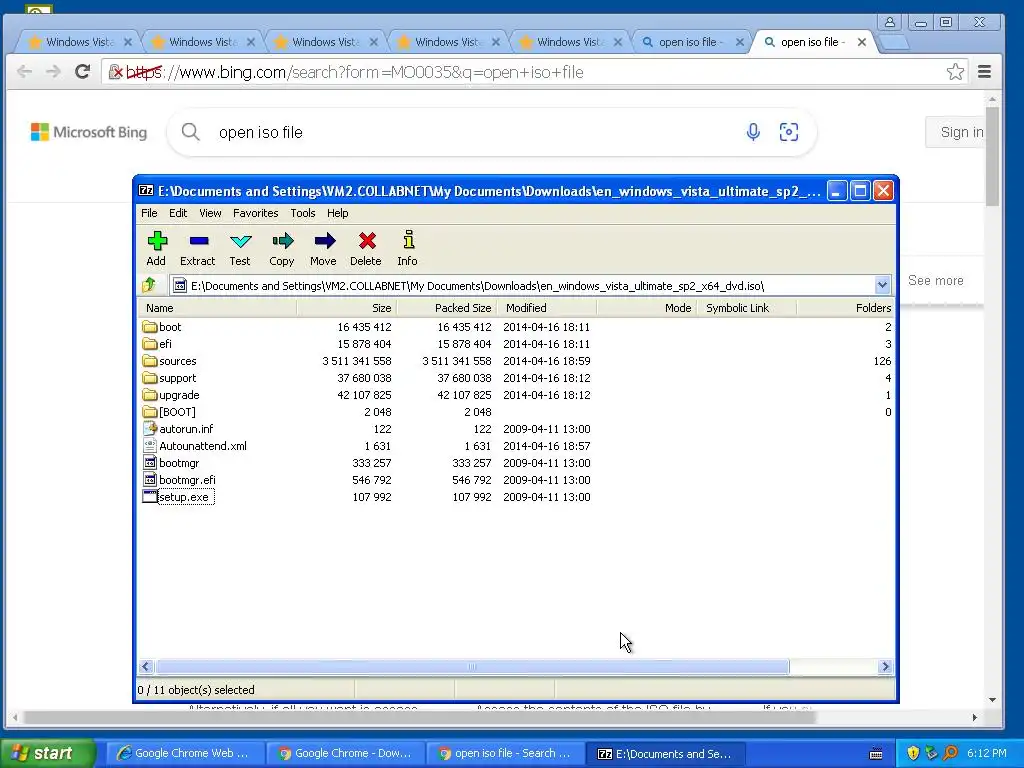The width and height of the screenshot is (1024, 768).
Task: Click the red Delete icon
Action: (366, 241)
